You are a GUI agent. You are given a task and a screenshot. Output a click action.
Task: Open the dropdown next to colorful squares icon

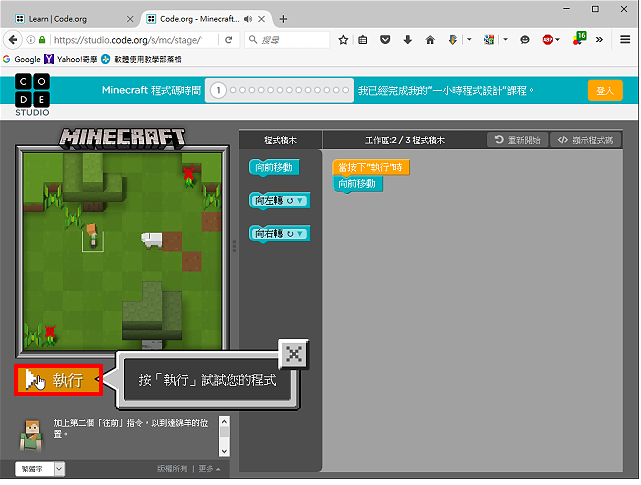click(505, 40)
